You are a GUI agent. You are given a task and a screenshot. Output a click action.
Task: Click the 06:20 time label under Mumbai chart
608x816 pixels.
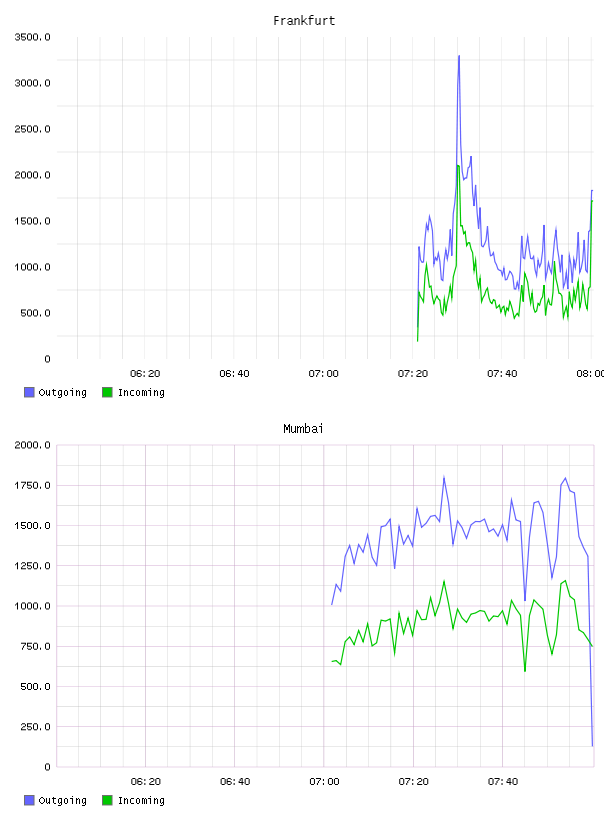pos(146,782)
